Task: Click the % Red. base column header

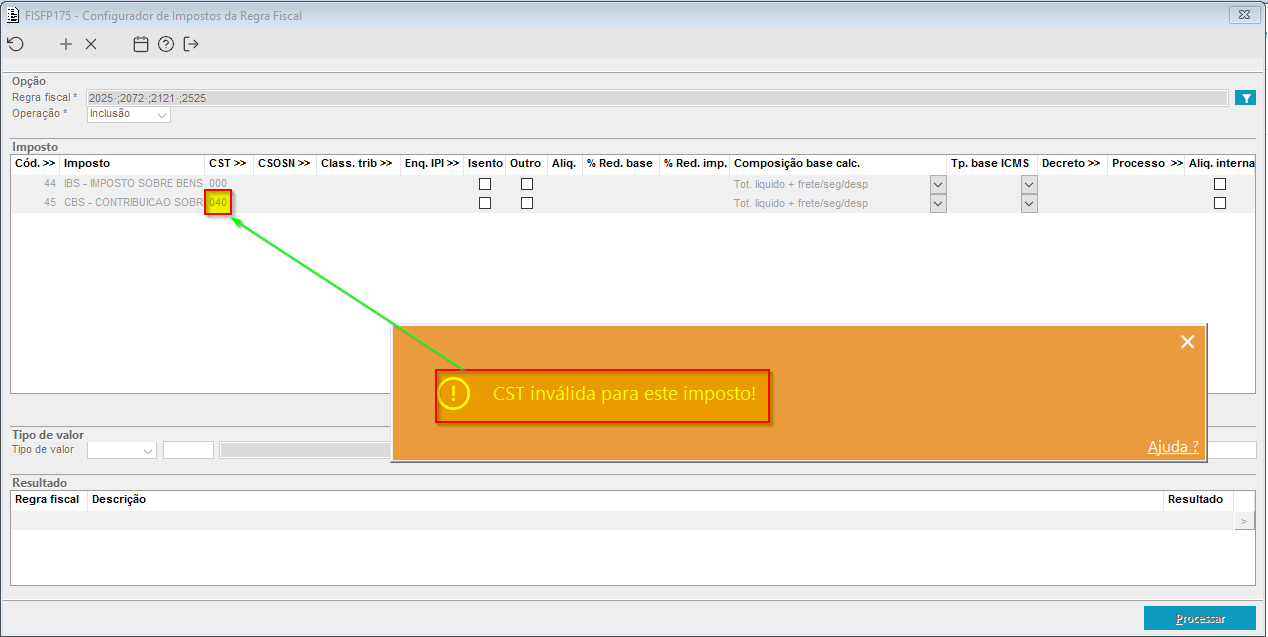Action: [620, 163]
